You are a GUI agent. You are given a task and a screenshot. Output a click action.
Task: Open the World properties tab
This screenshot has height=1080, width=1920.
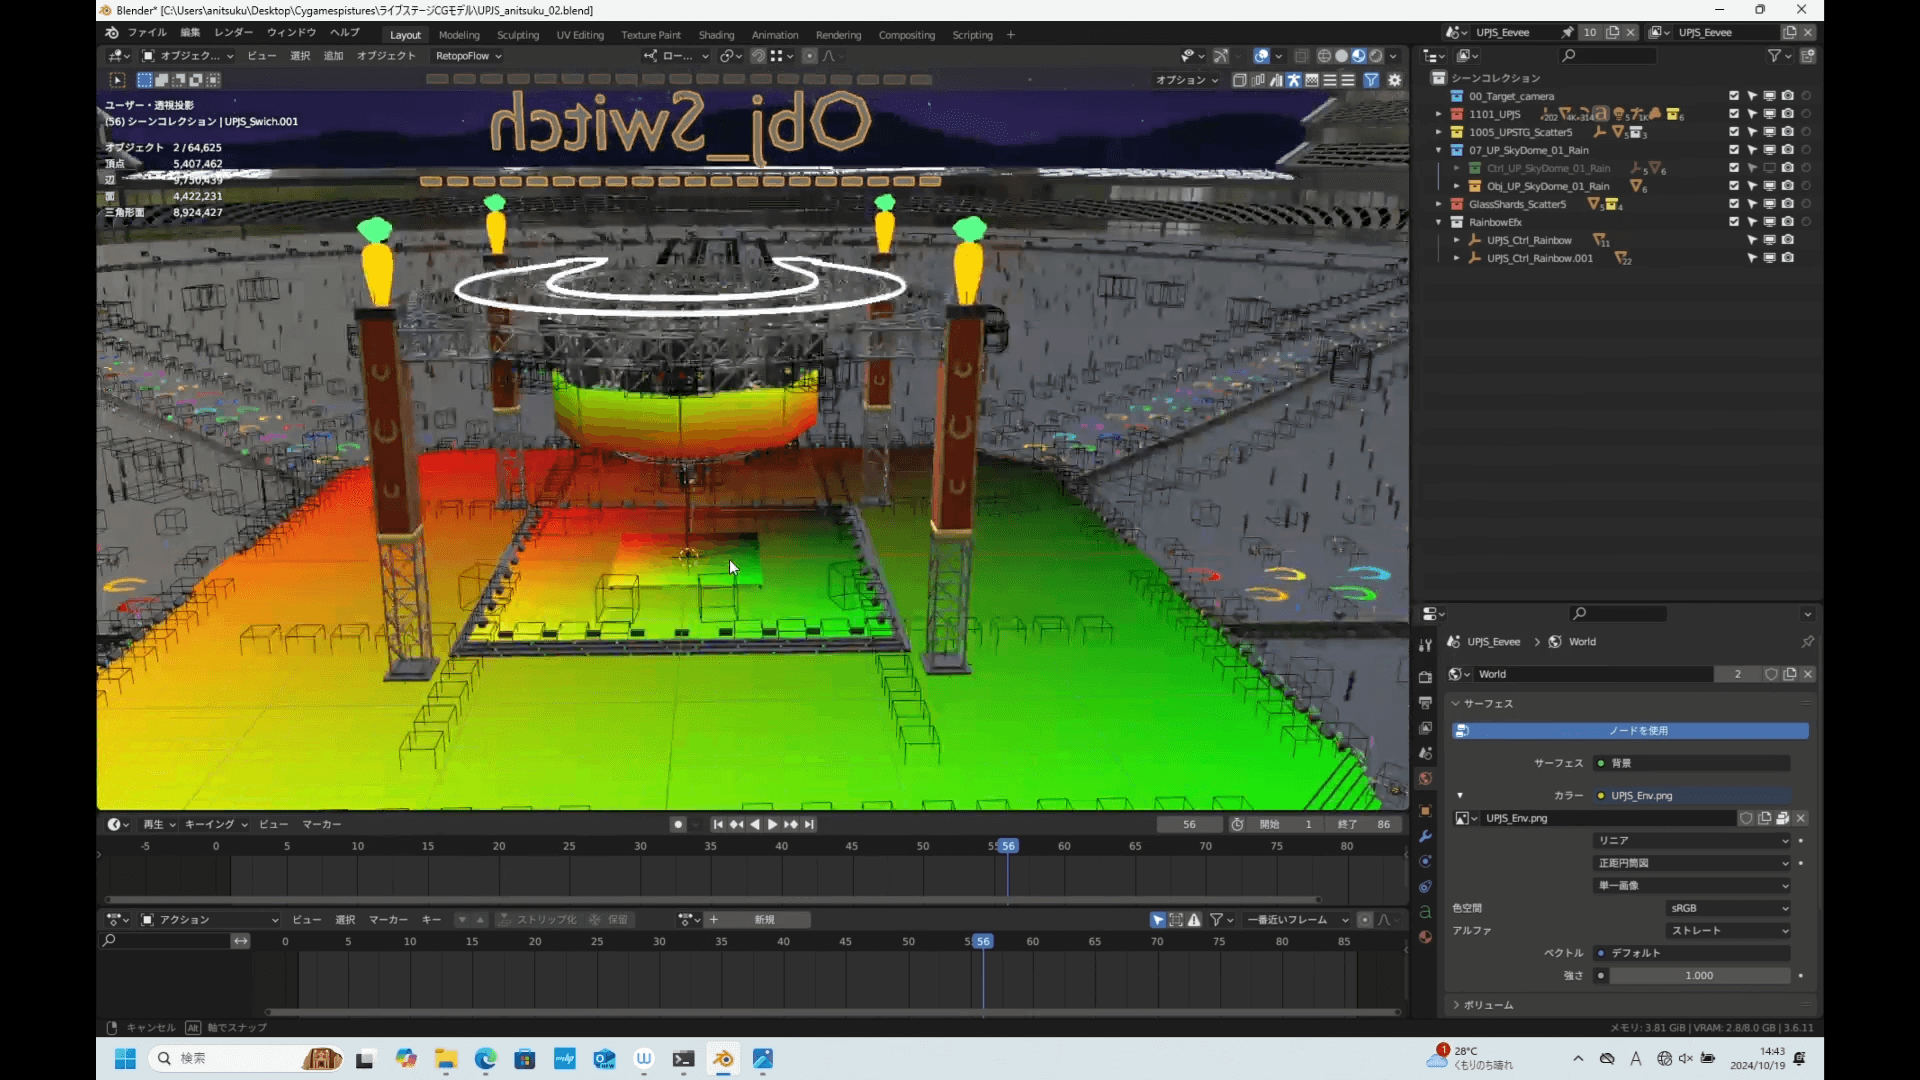tap(1425, 778)
